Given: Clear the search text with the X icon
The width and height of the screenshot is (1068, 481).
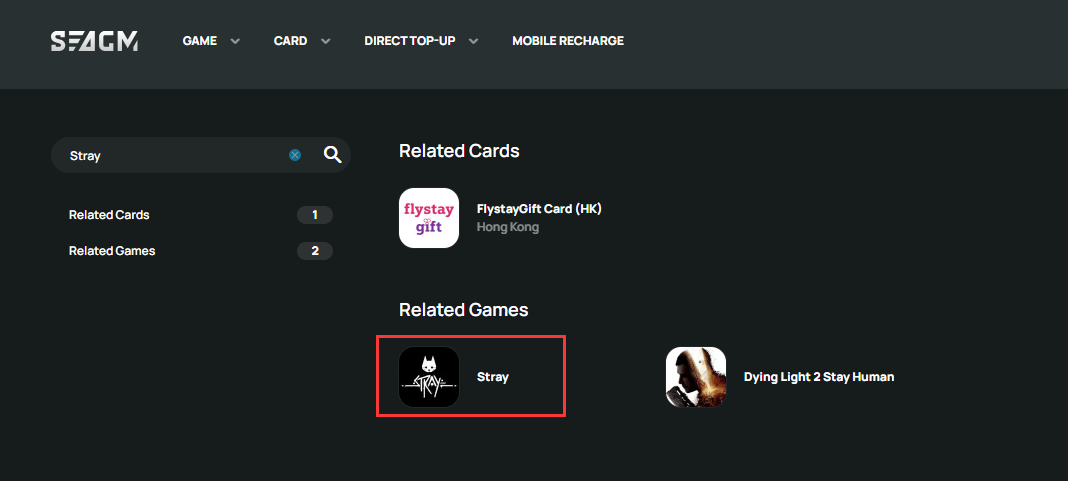Looking at the screenshot, I should (x=295, y=155).
